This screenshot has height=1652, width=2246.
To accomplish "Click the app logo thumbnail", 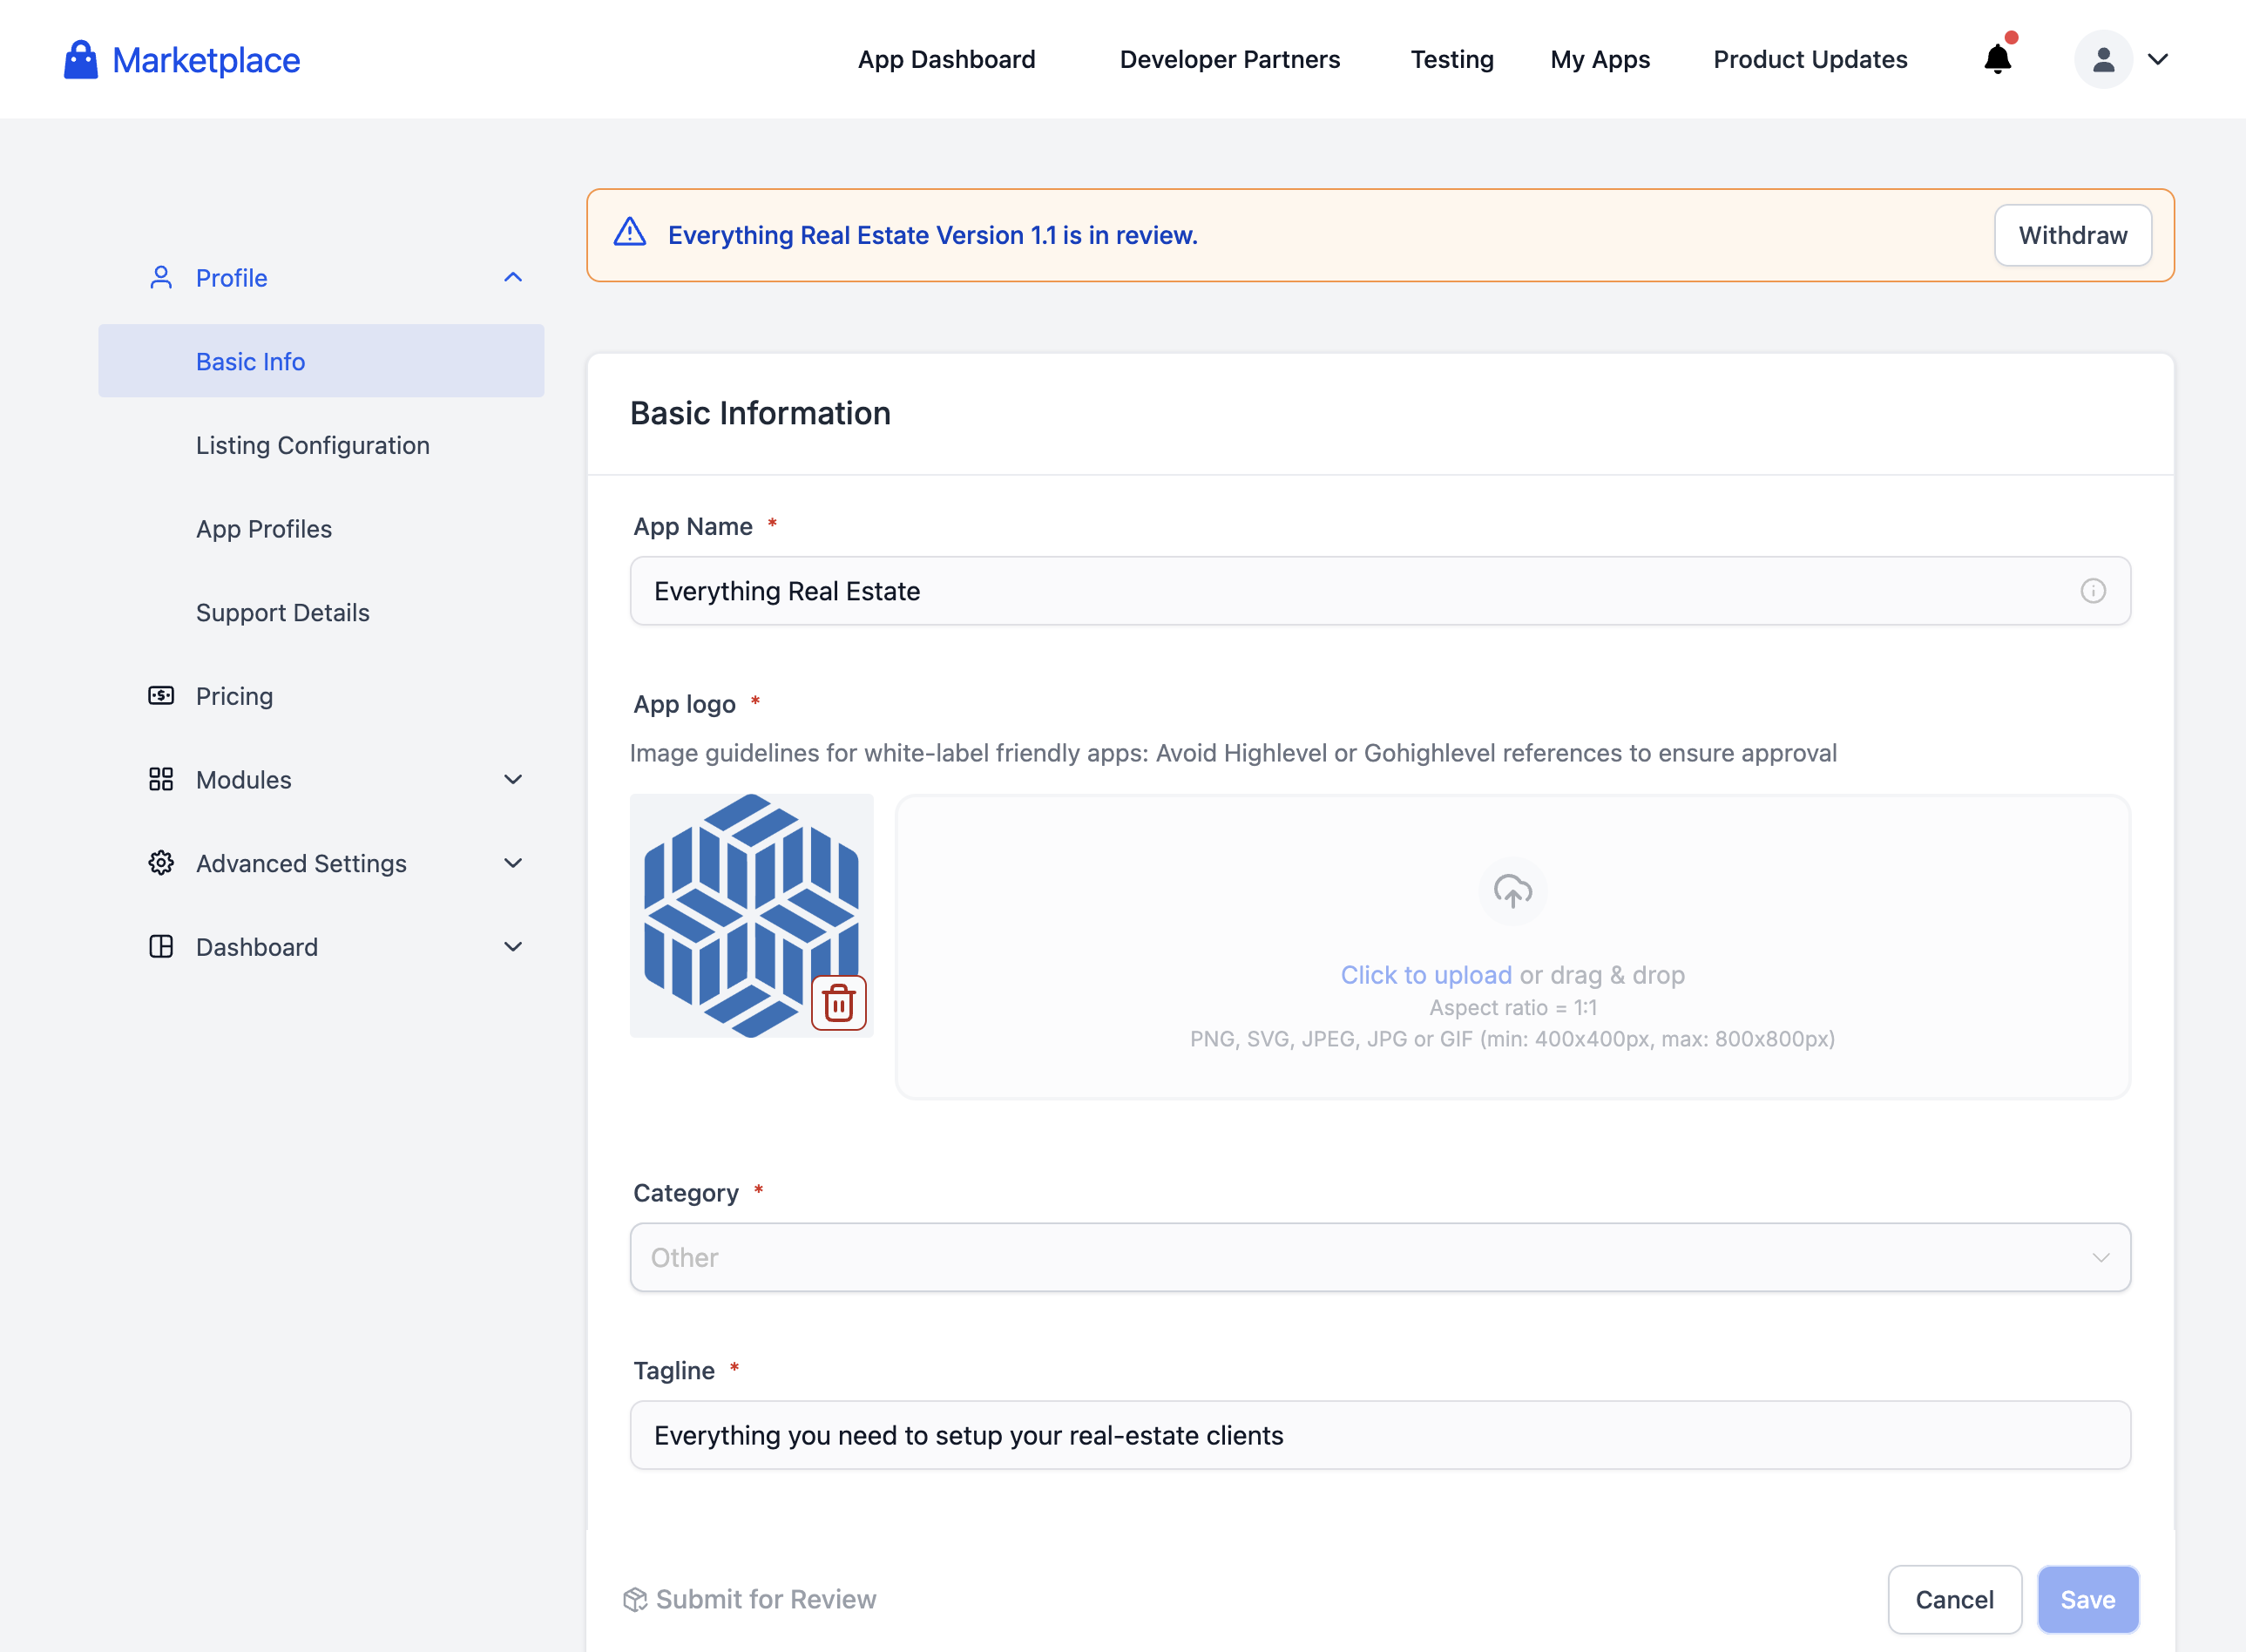I will coord(751,915).
